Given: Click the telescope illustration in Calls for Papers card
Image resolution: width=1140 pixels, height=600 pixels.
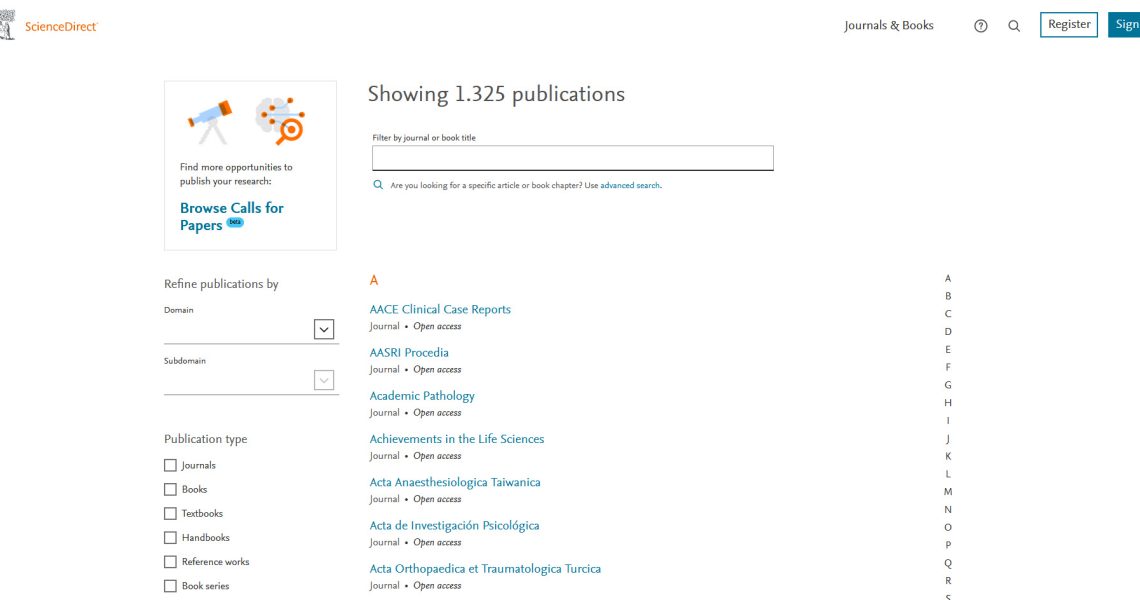Looking at the screenshot, I should 210,120.
